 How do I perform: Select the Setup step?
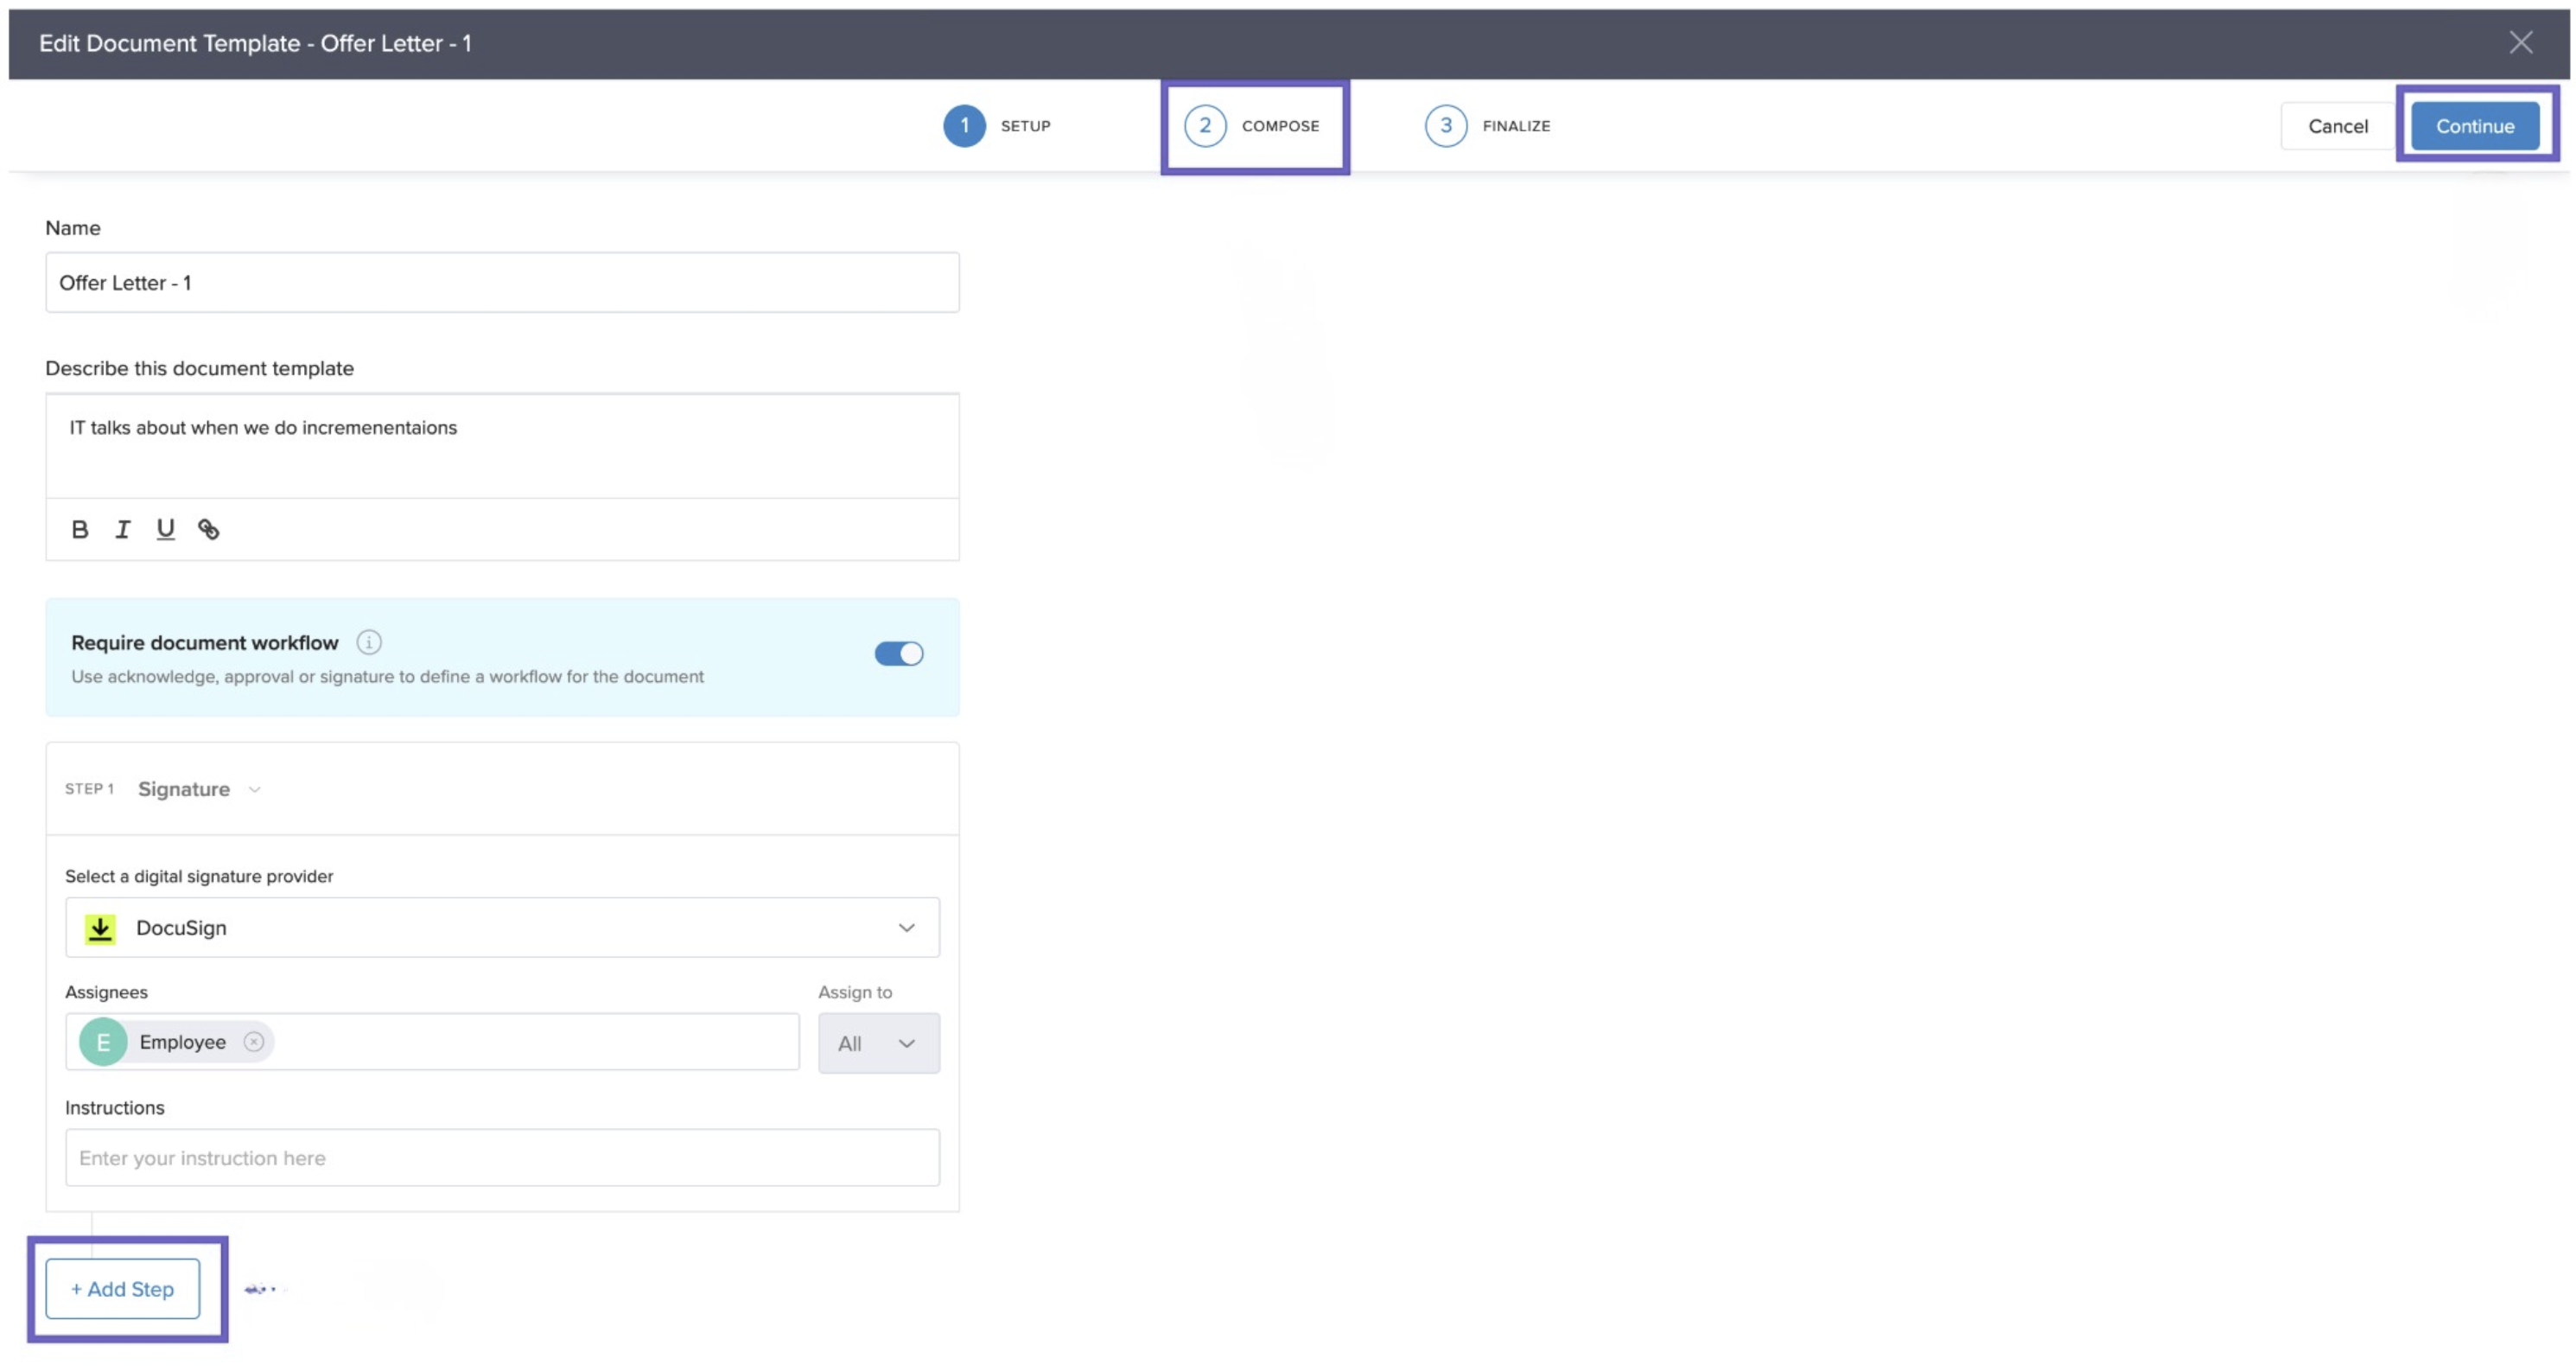(x=997, y=126)
